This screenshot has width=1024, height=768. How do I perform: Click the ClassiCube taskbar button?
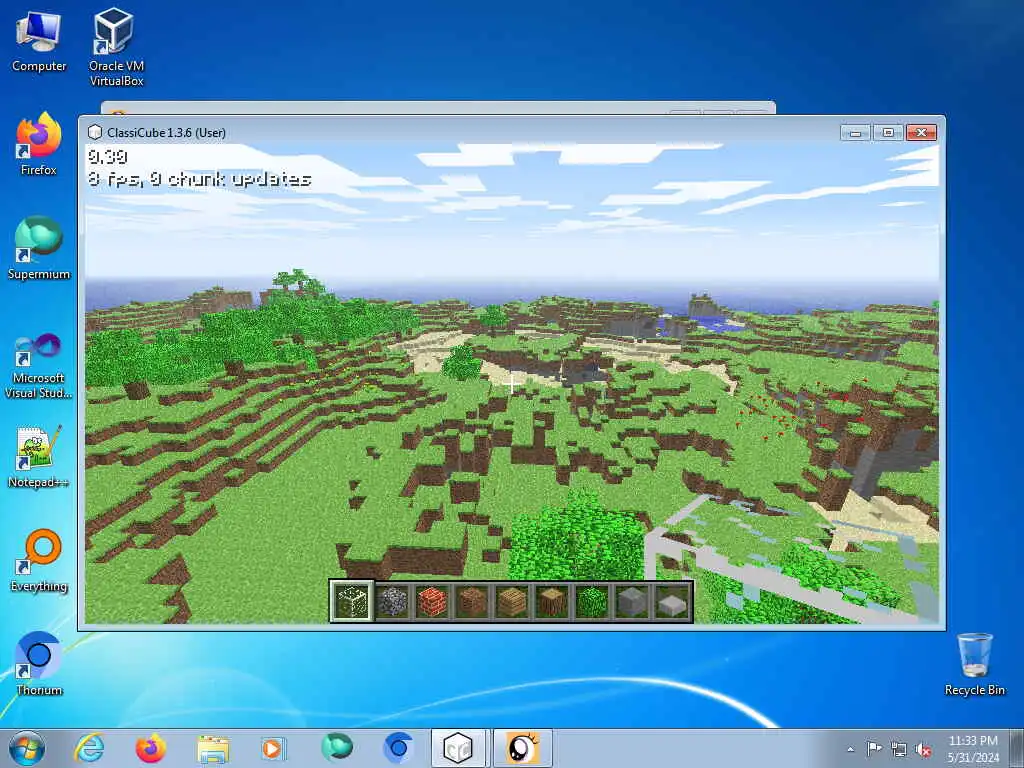coord(459,748)
